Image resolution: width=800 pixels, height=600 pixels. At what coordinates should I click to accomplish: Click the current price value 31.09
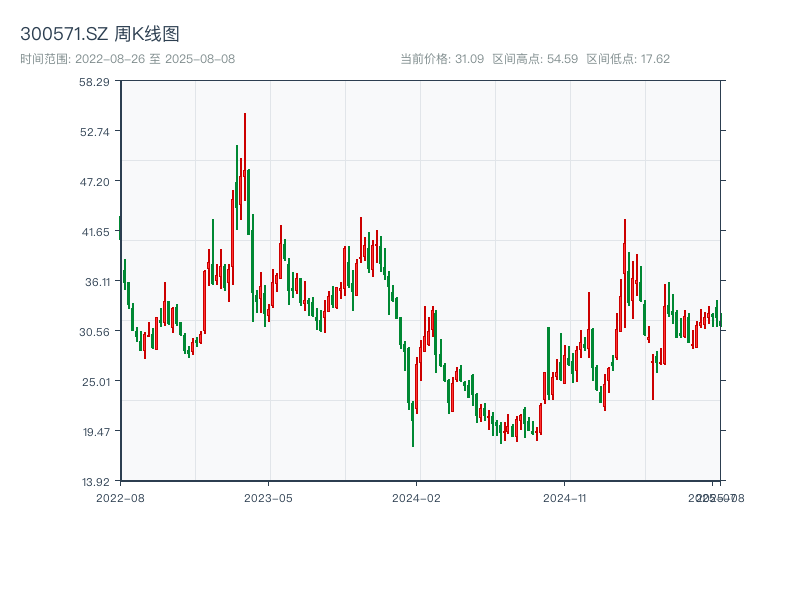coord(469,59)
